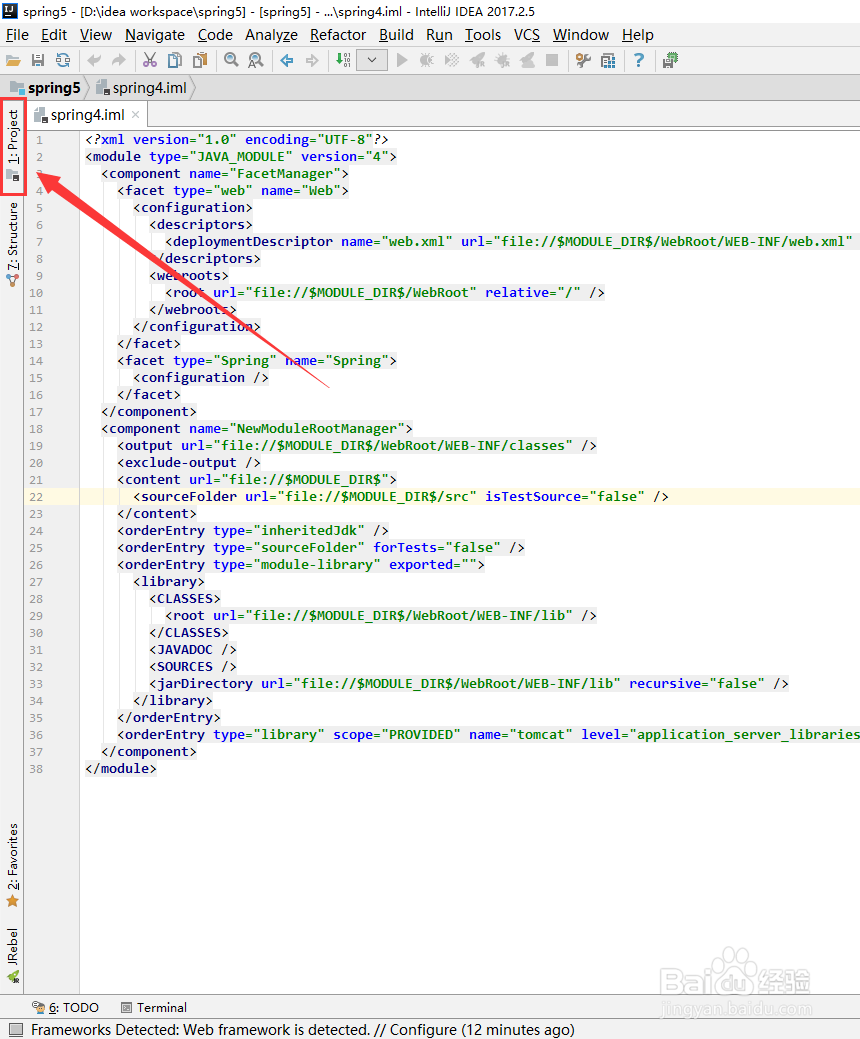860x1039 pixels.
Task: Click the Save All disk icon
Action: point(38,61)
